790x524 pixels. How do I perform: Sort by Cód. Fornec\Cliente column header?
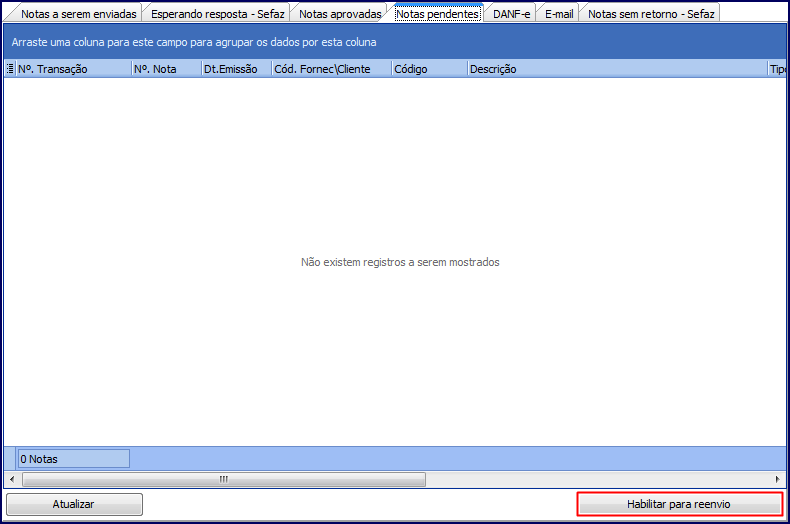coord(332,69)
